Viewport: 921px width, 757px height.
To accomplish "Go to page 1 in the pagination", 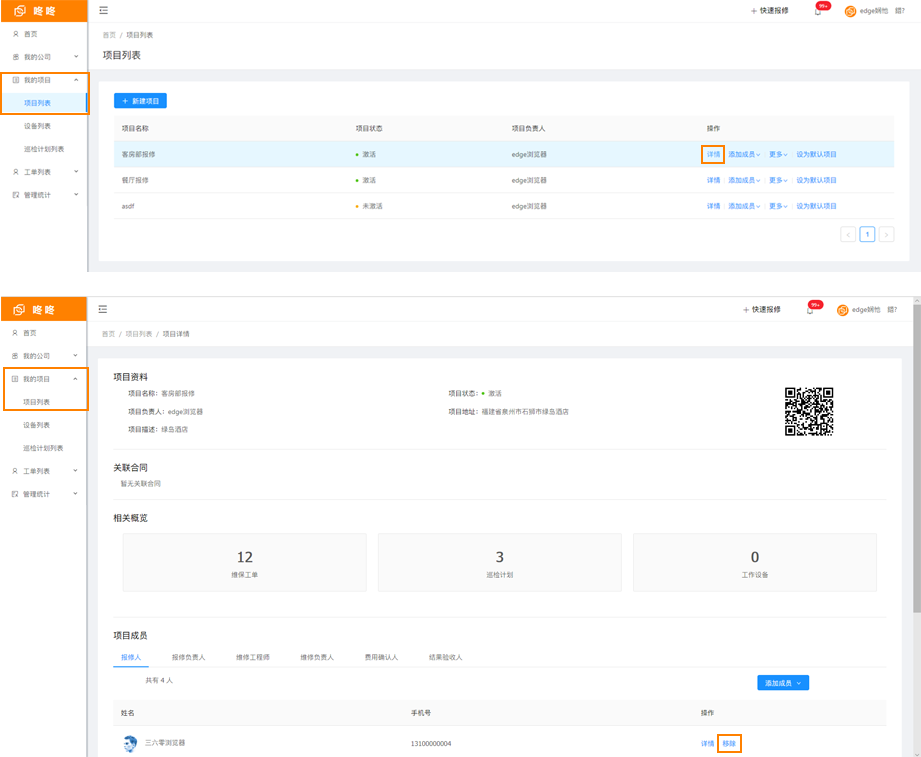I will 867,234.
